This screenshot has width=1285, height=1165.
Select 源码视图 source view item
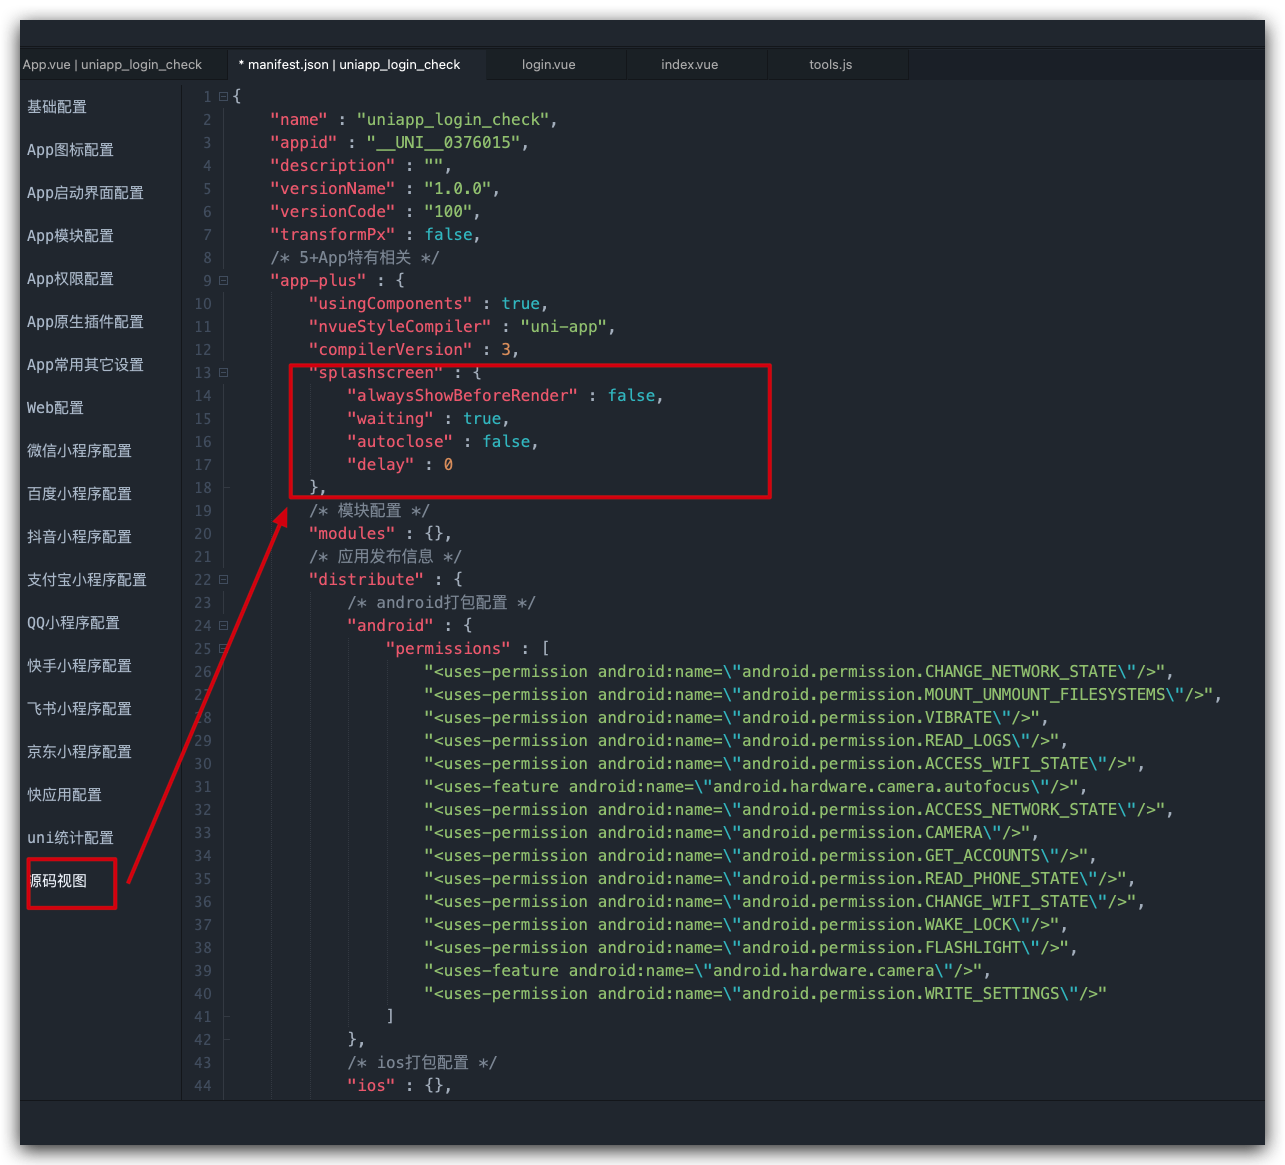tap(58, 881)
